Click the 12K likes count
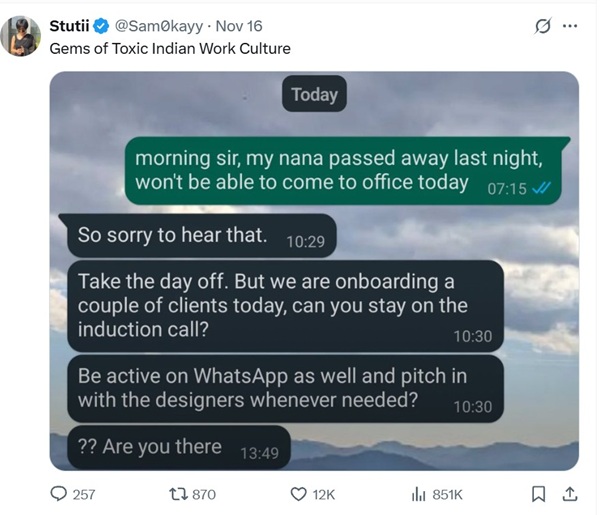Image resolution: width=600 pixels, height=515 pixels. pyautogui.click(x=325, y=494)
